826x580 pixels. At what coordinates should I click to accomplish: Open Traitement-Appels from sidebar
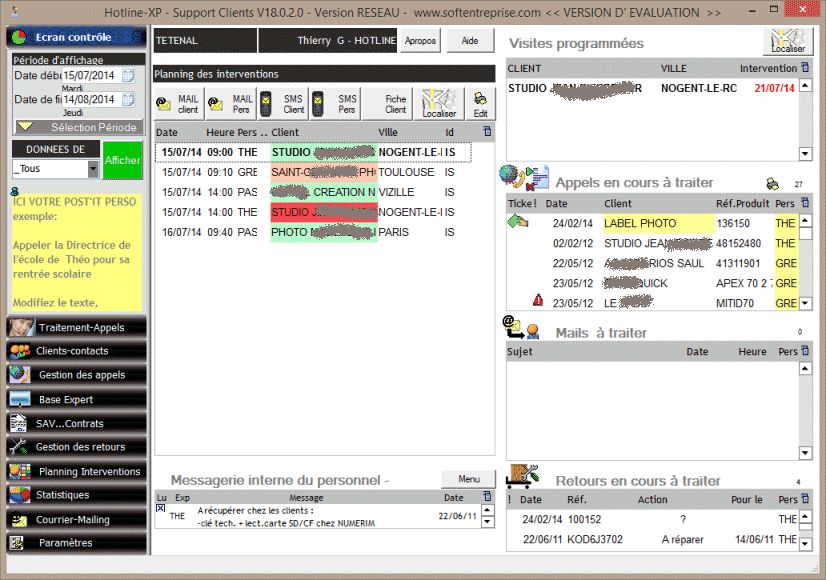pos(76,328)
